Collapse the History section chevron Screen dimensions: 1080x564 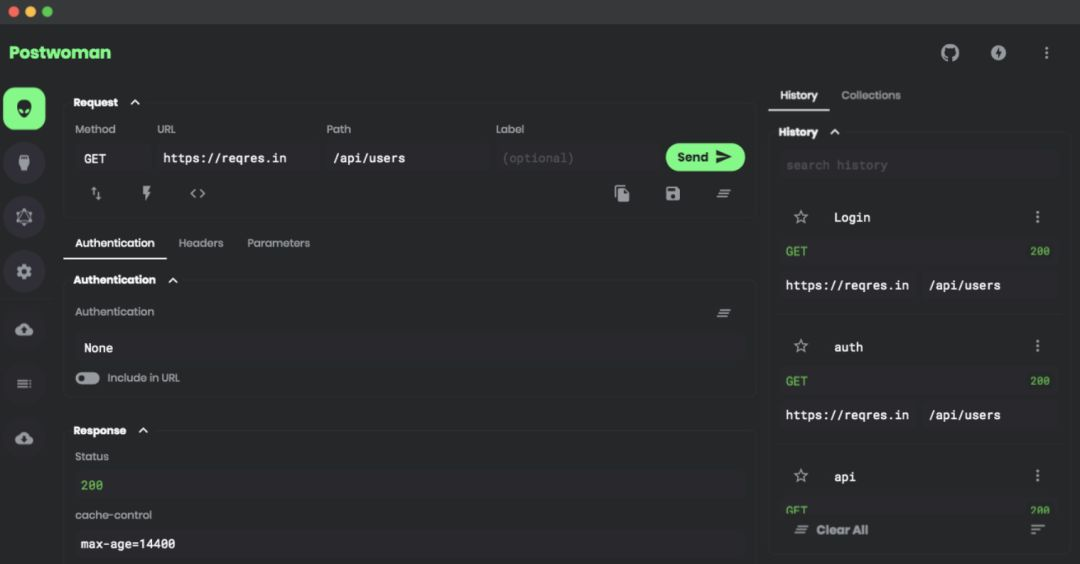coord(835,132)
